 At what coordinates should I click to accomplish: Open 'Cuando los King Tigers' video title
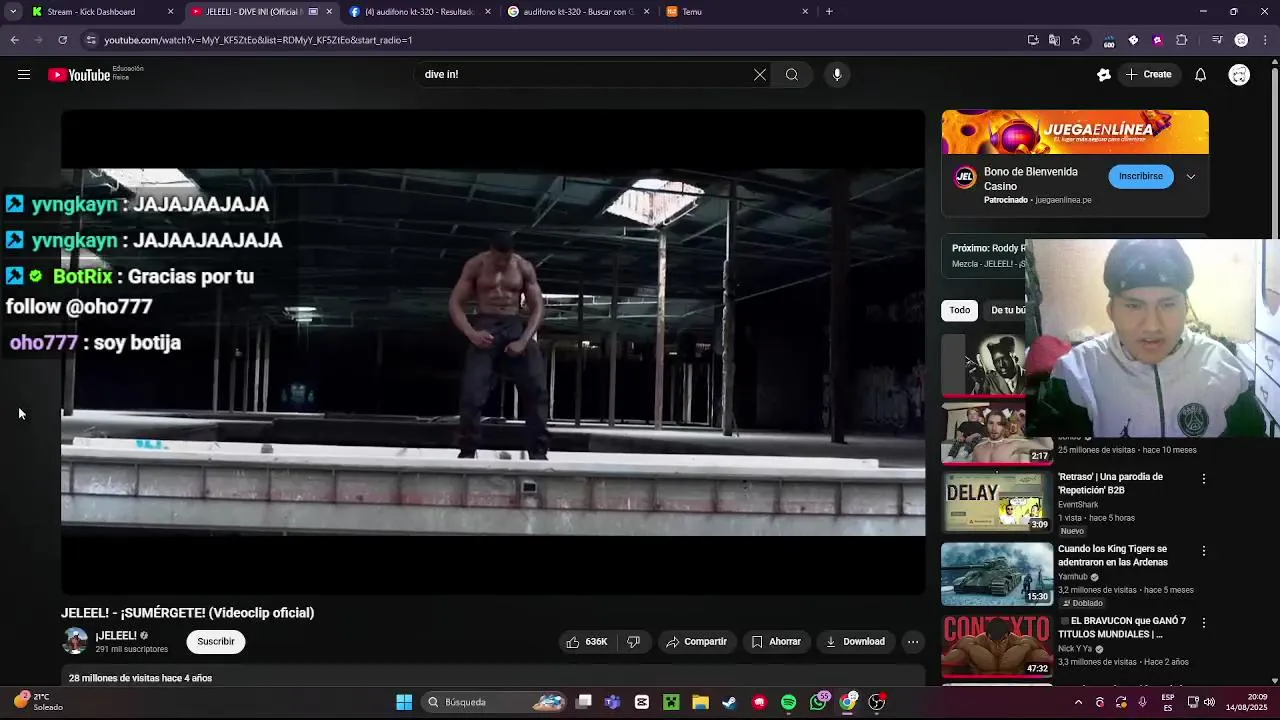(1113, 555)
